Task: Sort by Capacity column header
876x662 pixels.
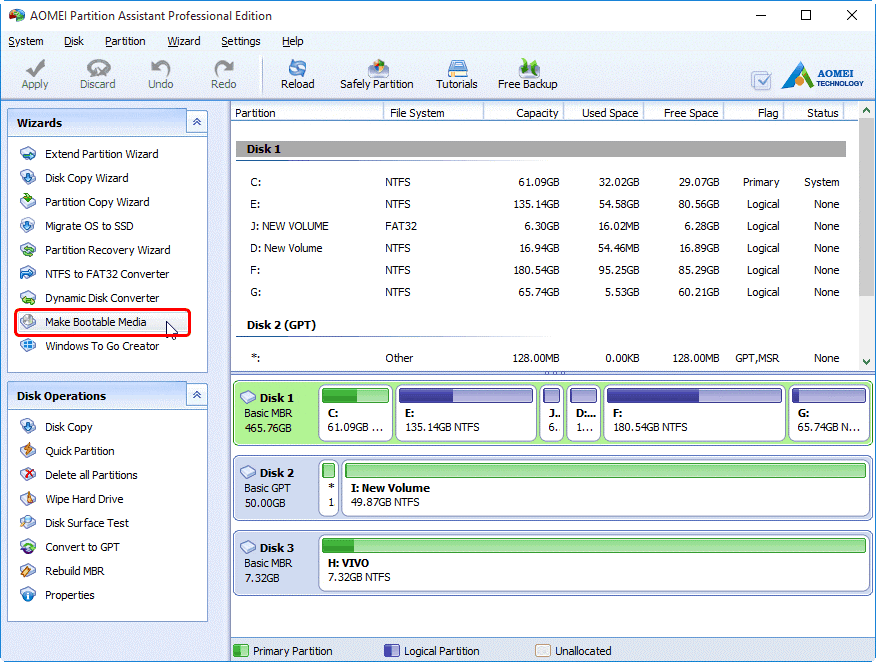Action: pos(524,113)
